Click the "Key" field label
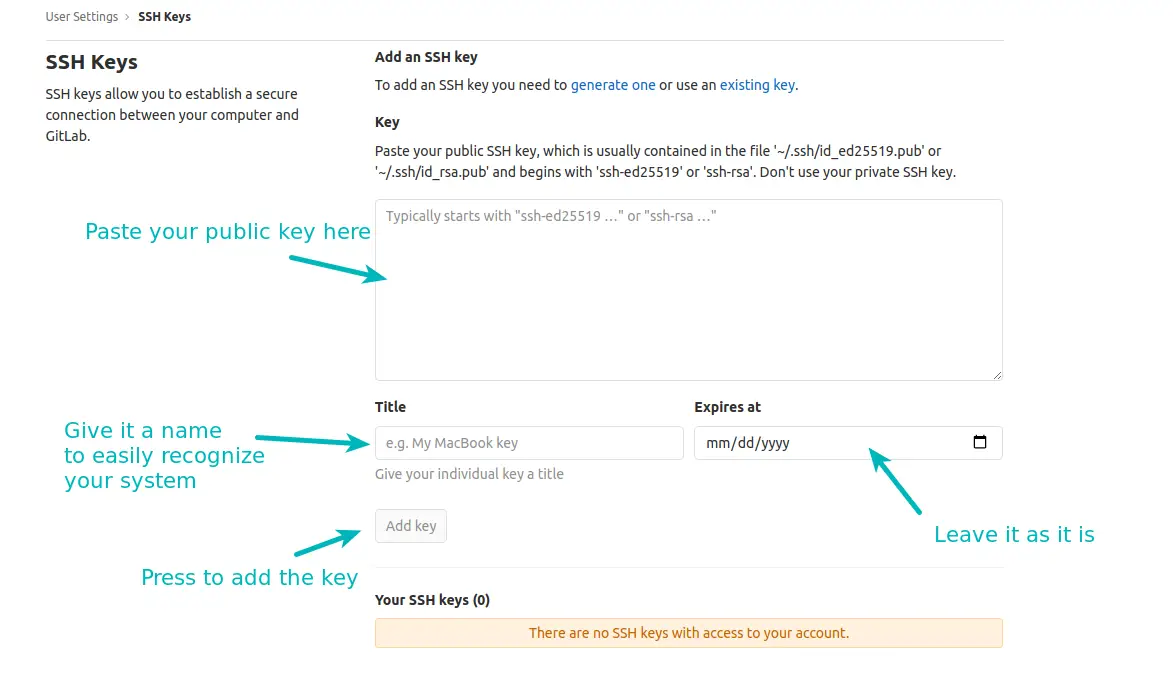Viewport: 1173px width, 698px height. coord(387,122)
